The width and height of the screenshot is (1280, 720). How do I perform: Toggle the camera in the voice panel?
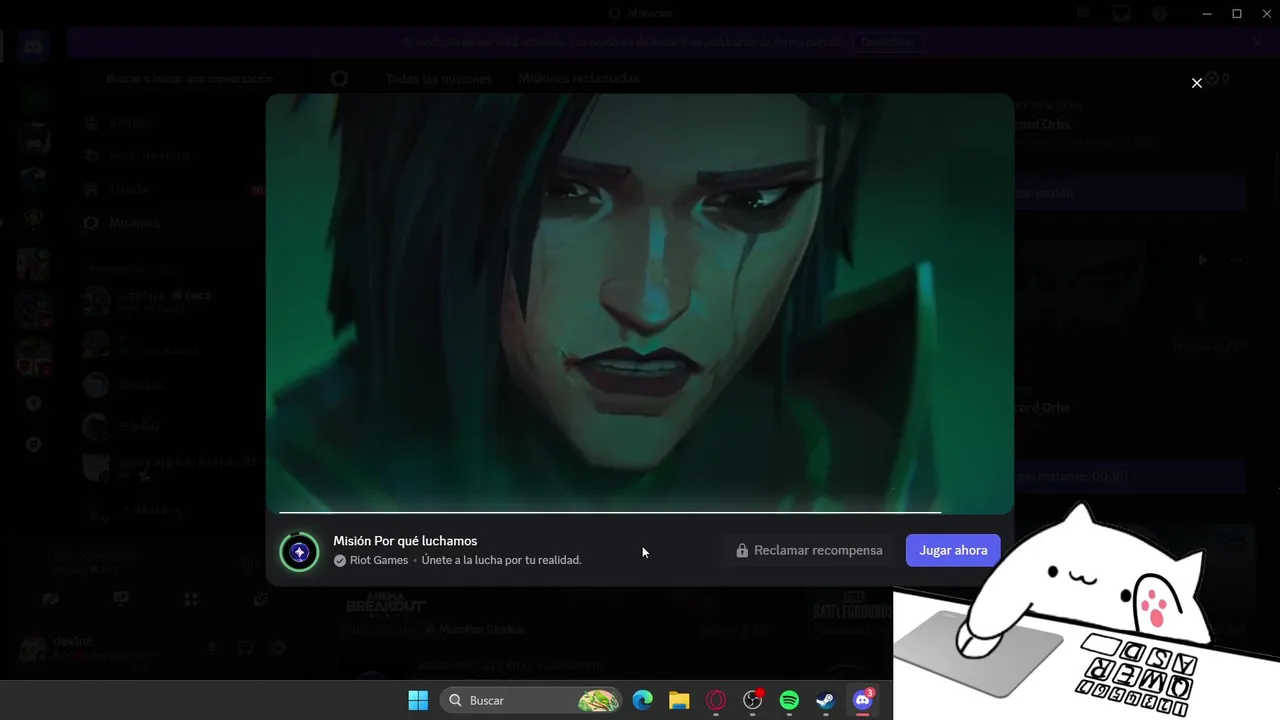[x=51, y=599]
